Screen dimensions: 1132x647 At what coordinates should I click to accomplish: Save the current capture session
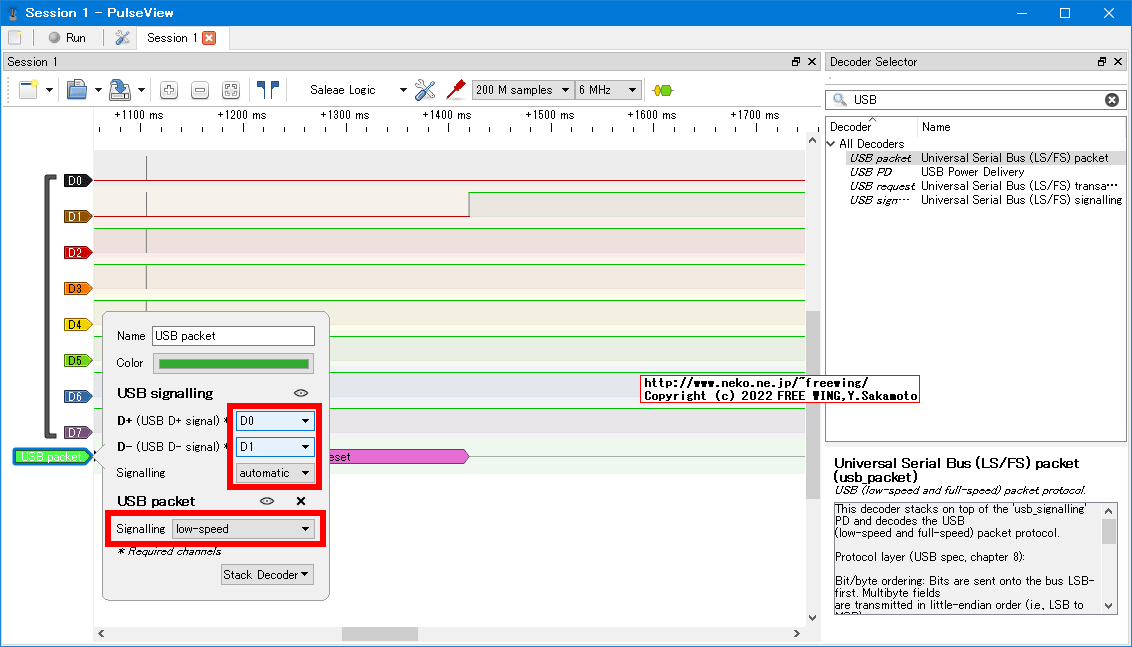118,89
